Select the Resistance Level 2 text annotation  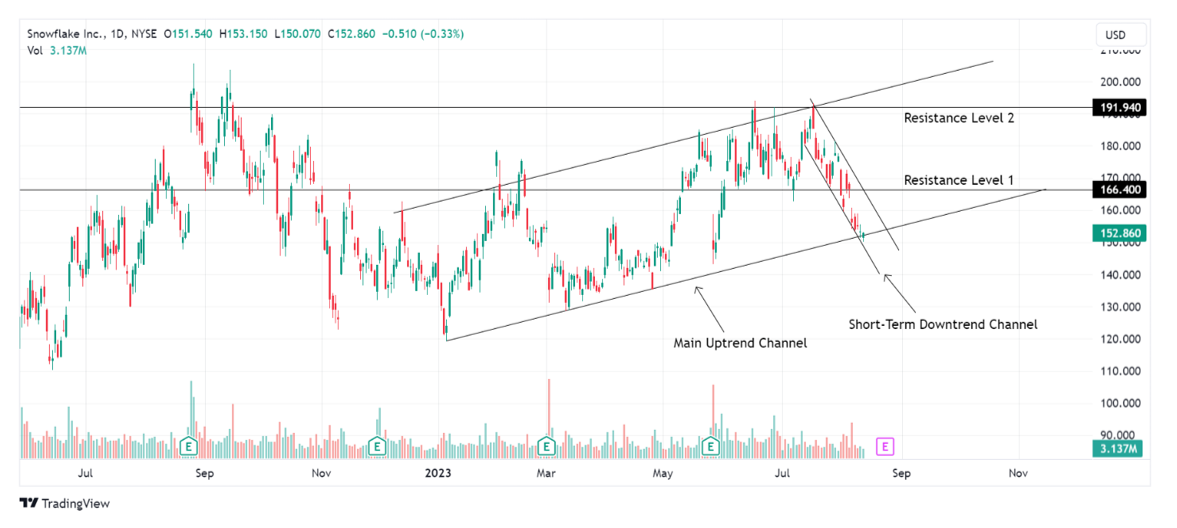click(958, 117)
